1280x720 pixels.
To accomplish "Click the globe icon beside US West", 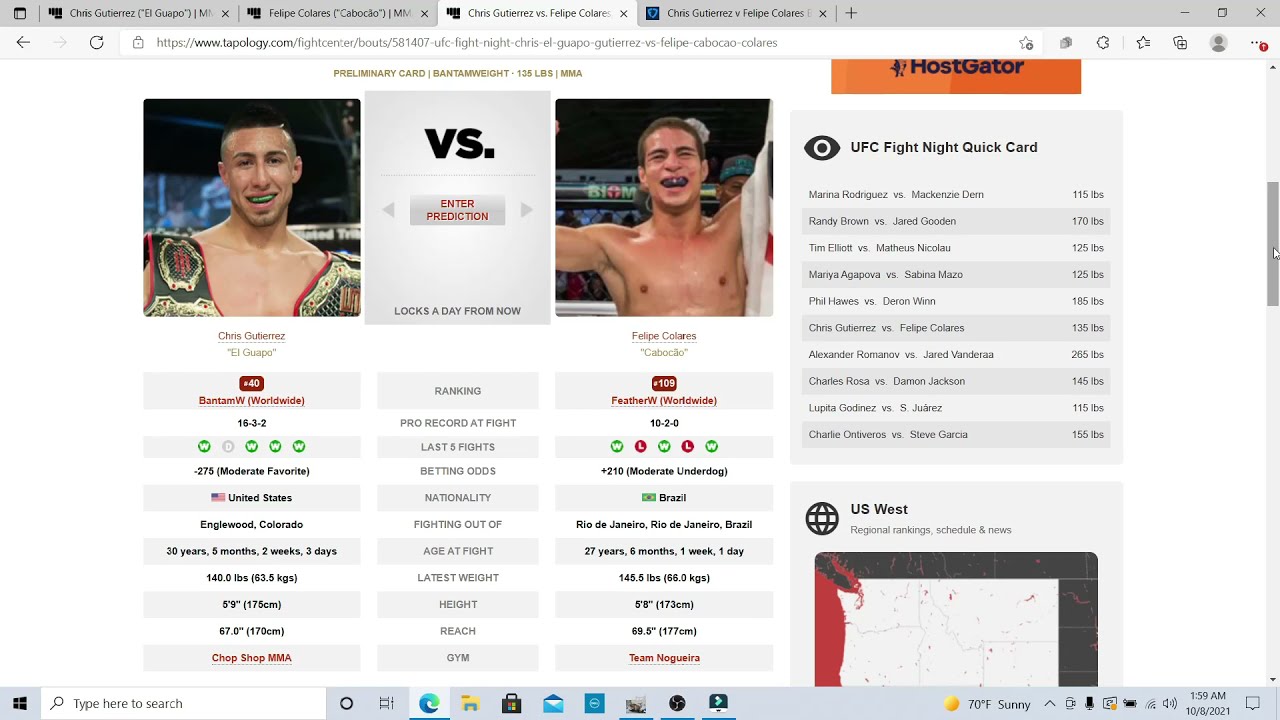I will click(x=822, y=519).
